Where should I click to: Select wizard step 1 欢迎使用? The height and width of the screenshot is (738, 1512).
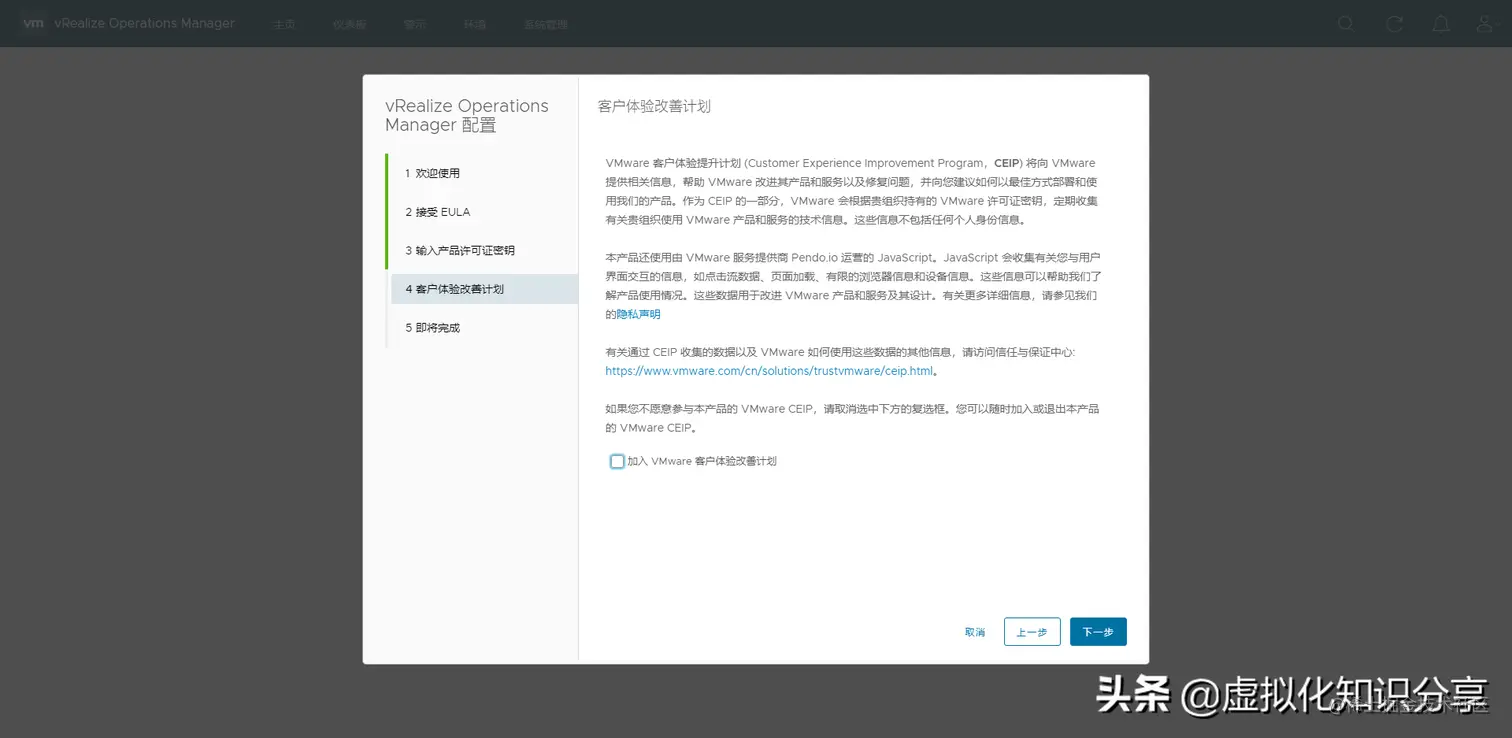click(432, 172)
